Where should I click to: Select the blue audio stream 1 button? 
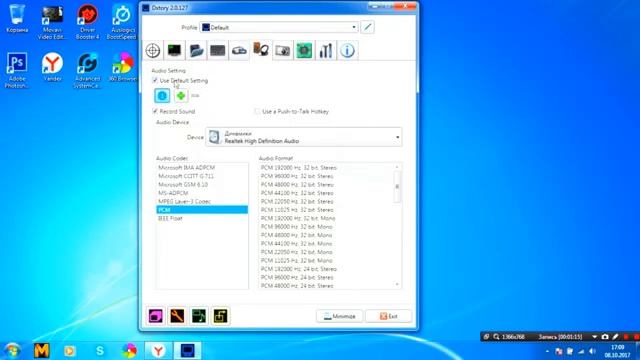point(162,96)
